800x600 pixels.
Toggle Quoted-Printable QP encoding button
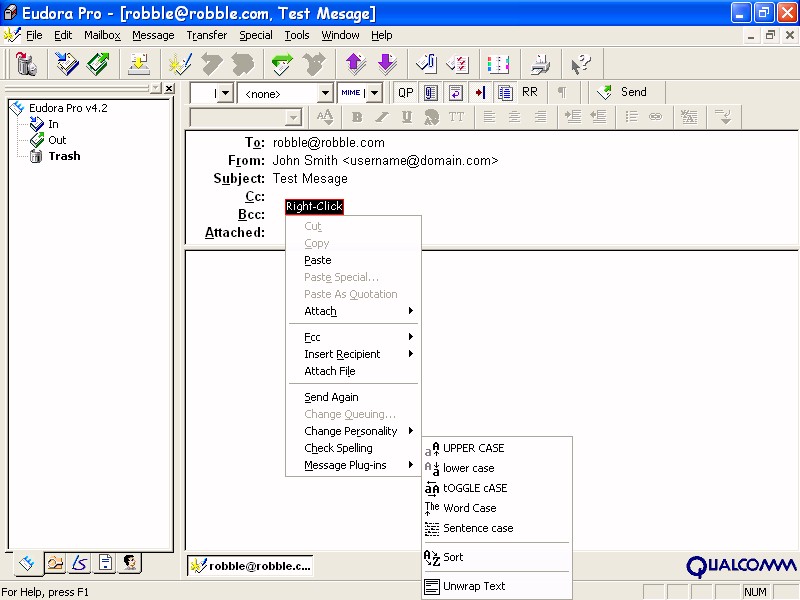[406, 92]
